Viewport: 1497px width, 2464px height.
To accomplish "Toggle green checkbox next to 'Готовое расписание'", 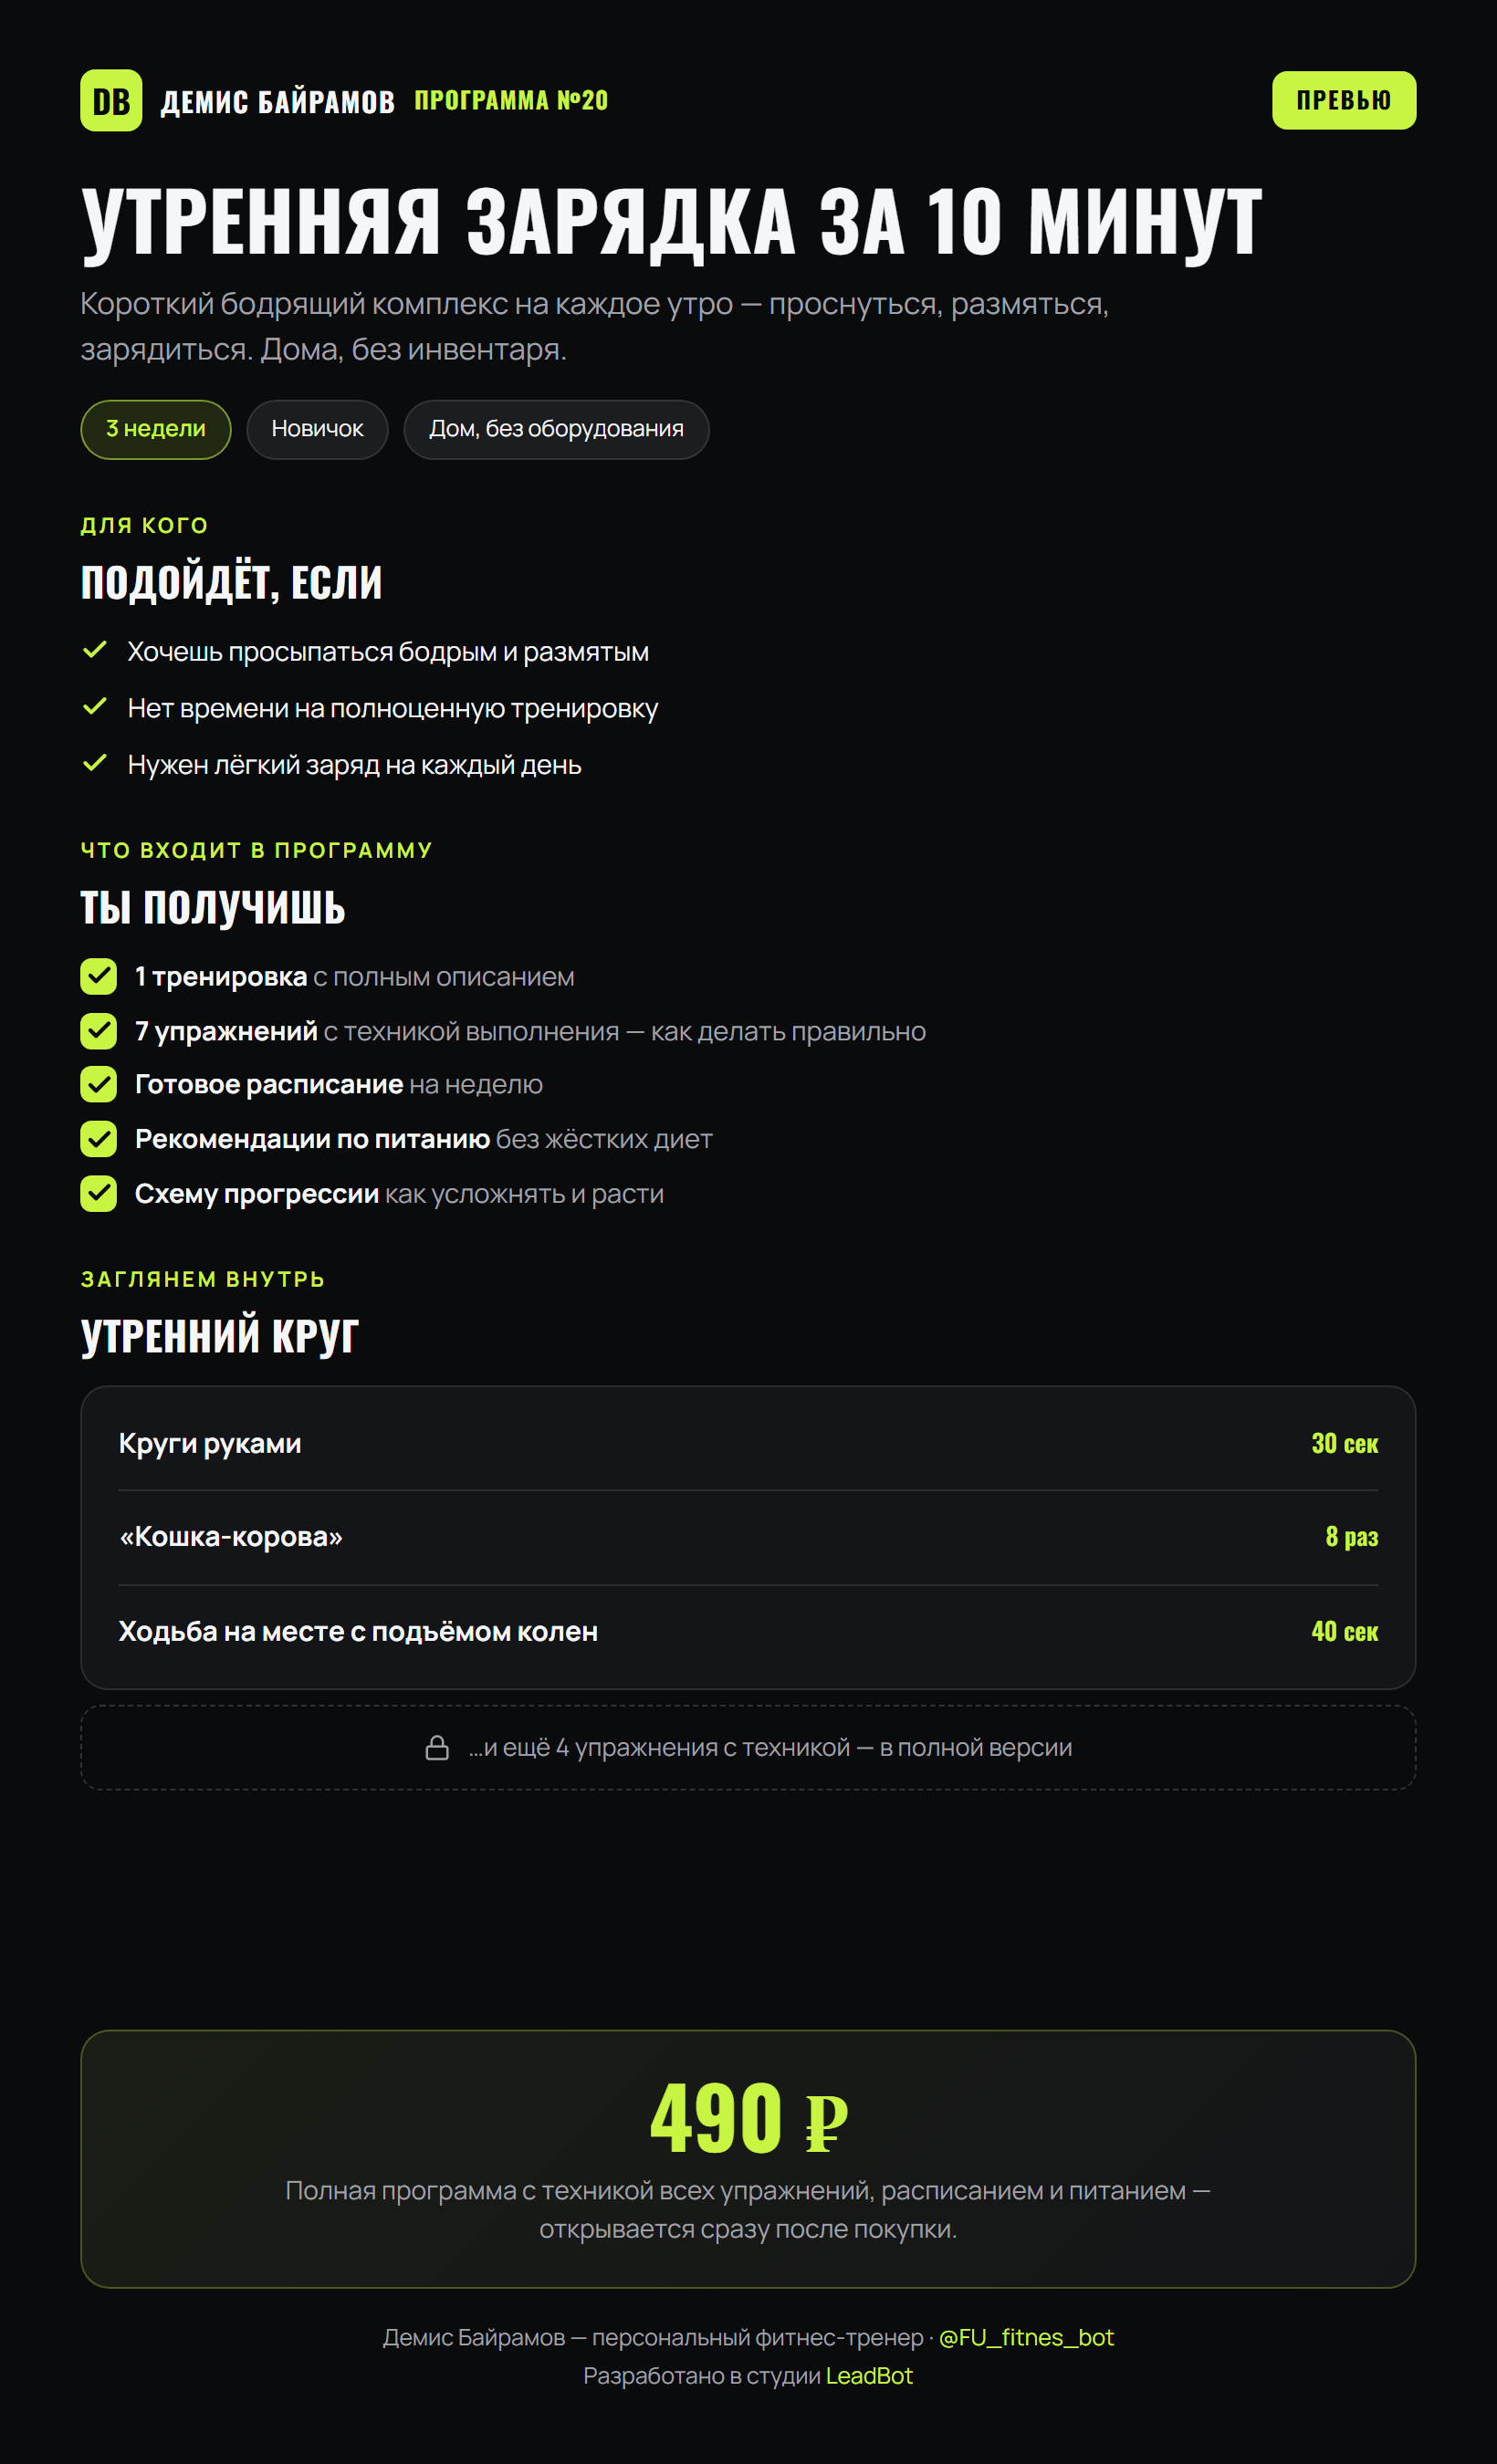I will click(x=99, y=1084).
